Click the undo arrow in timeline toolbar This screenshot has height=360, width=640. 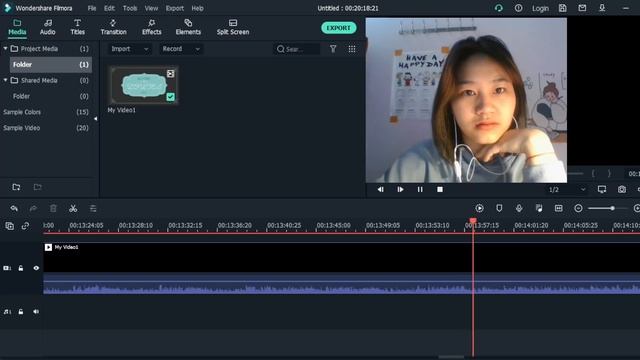[x=14, y=209]
